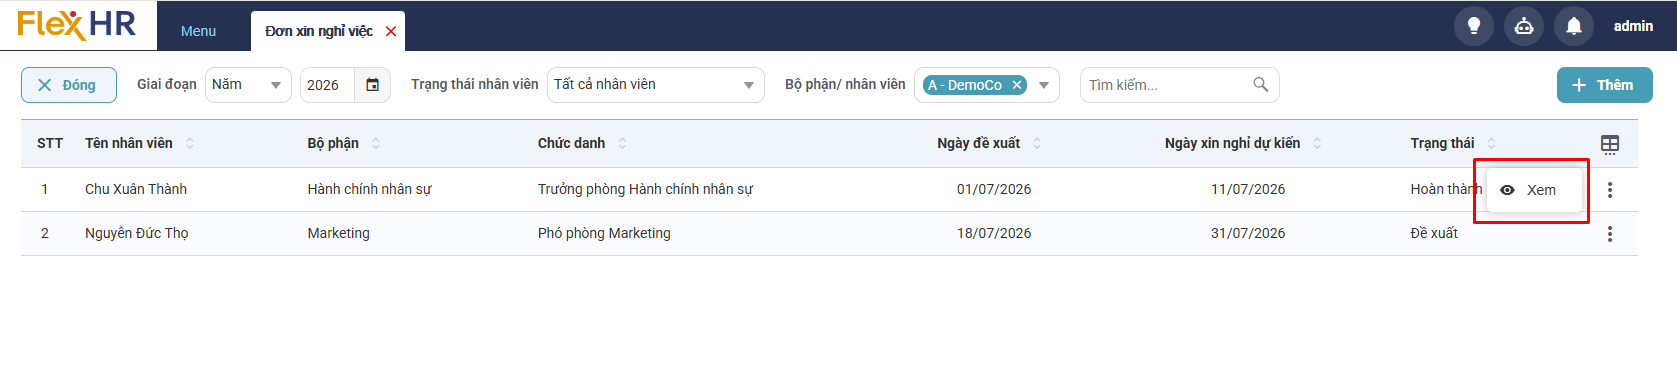Open the Tất cả nhân viên dropdown
Screen dimensions: 1677x392
[656, 85]
